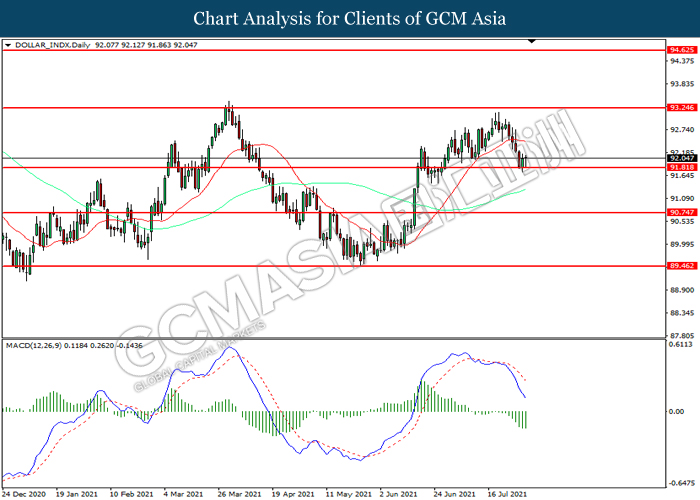Select the 94.625 red price level label

[682, 50]
